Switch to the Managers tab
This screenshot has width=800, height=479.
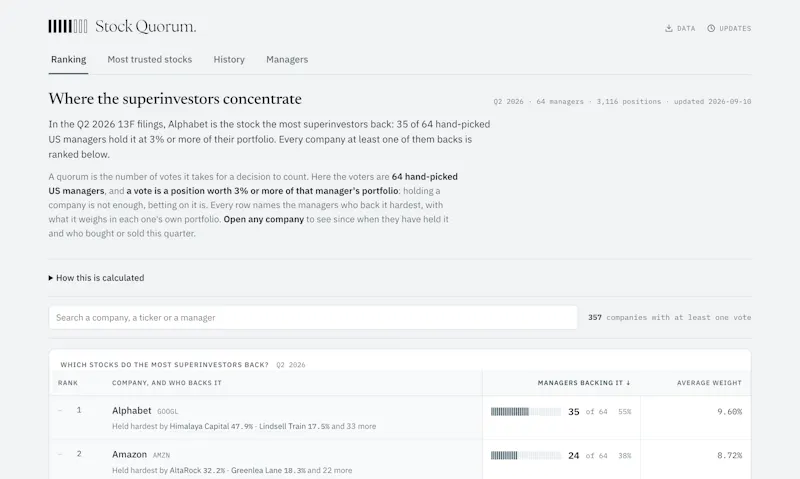tap(287, 60)
